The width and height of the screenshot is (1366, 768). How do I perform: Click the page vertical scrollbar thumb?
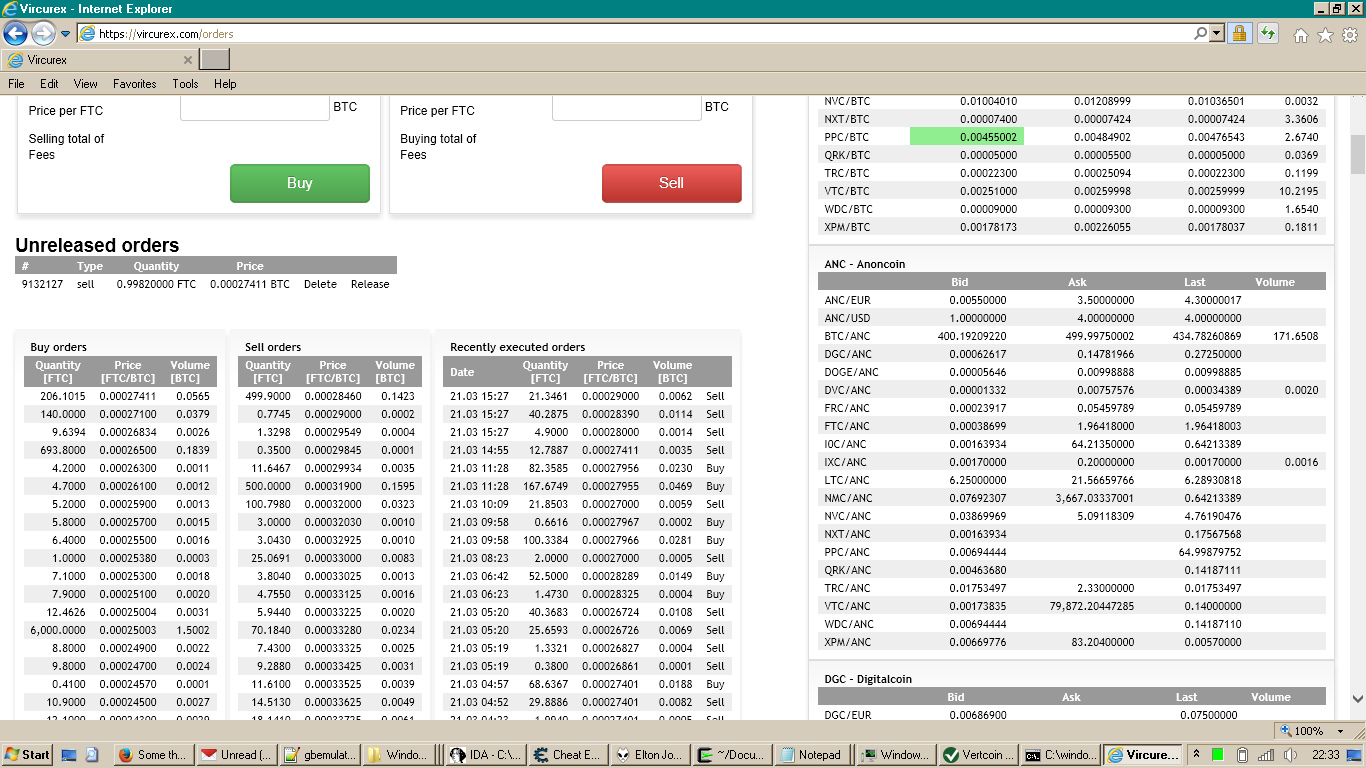pos(1357,155)
